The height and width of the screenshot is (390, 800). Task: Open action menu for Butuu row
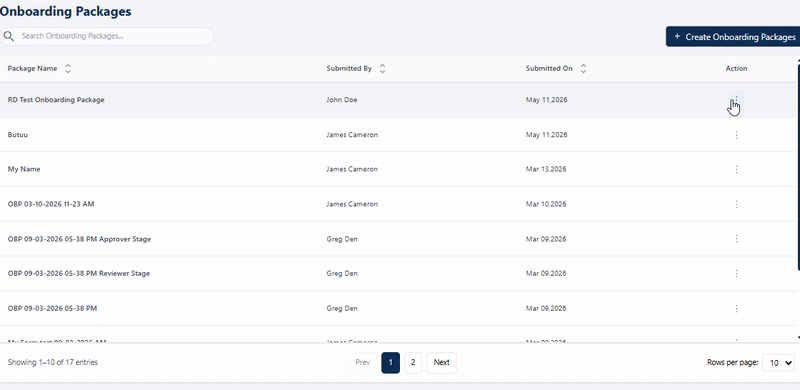736,135
